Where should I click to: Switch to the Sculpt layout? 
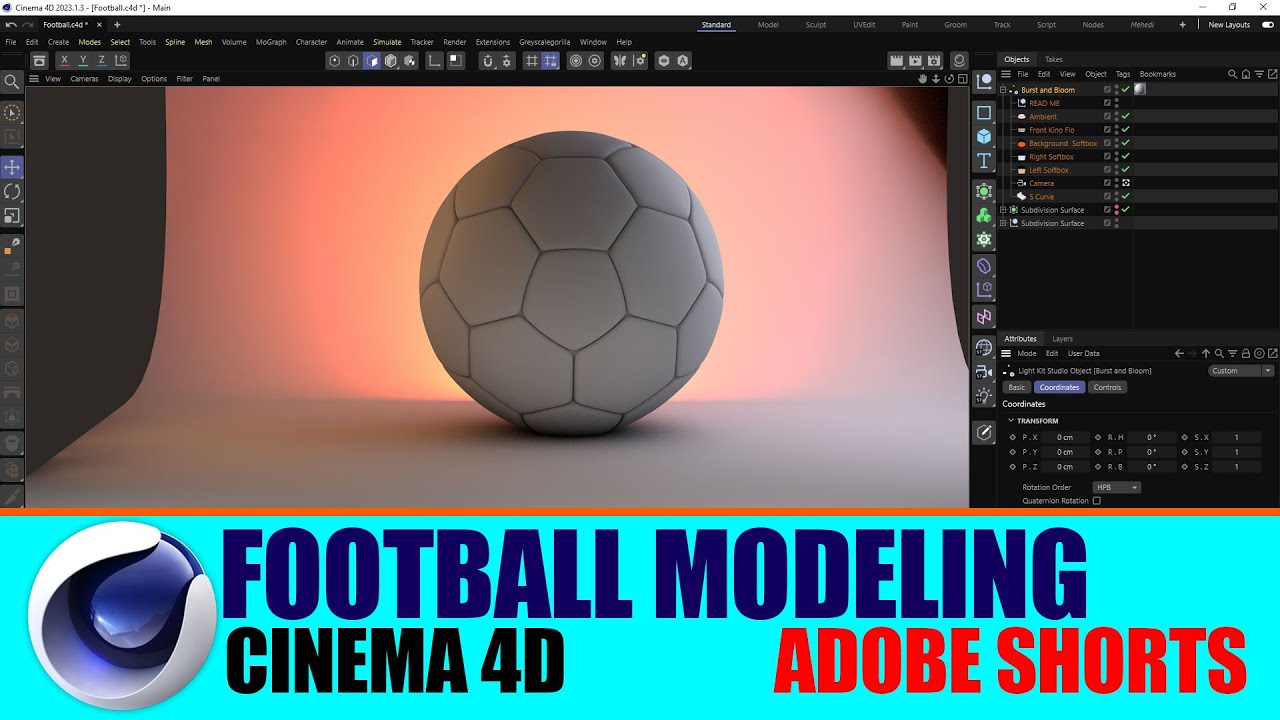pyautogui.click(x=816, y=25)
